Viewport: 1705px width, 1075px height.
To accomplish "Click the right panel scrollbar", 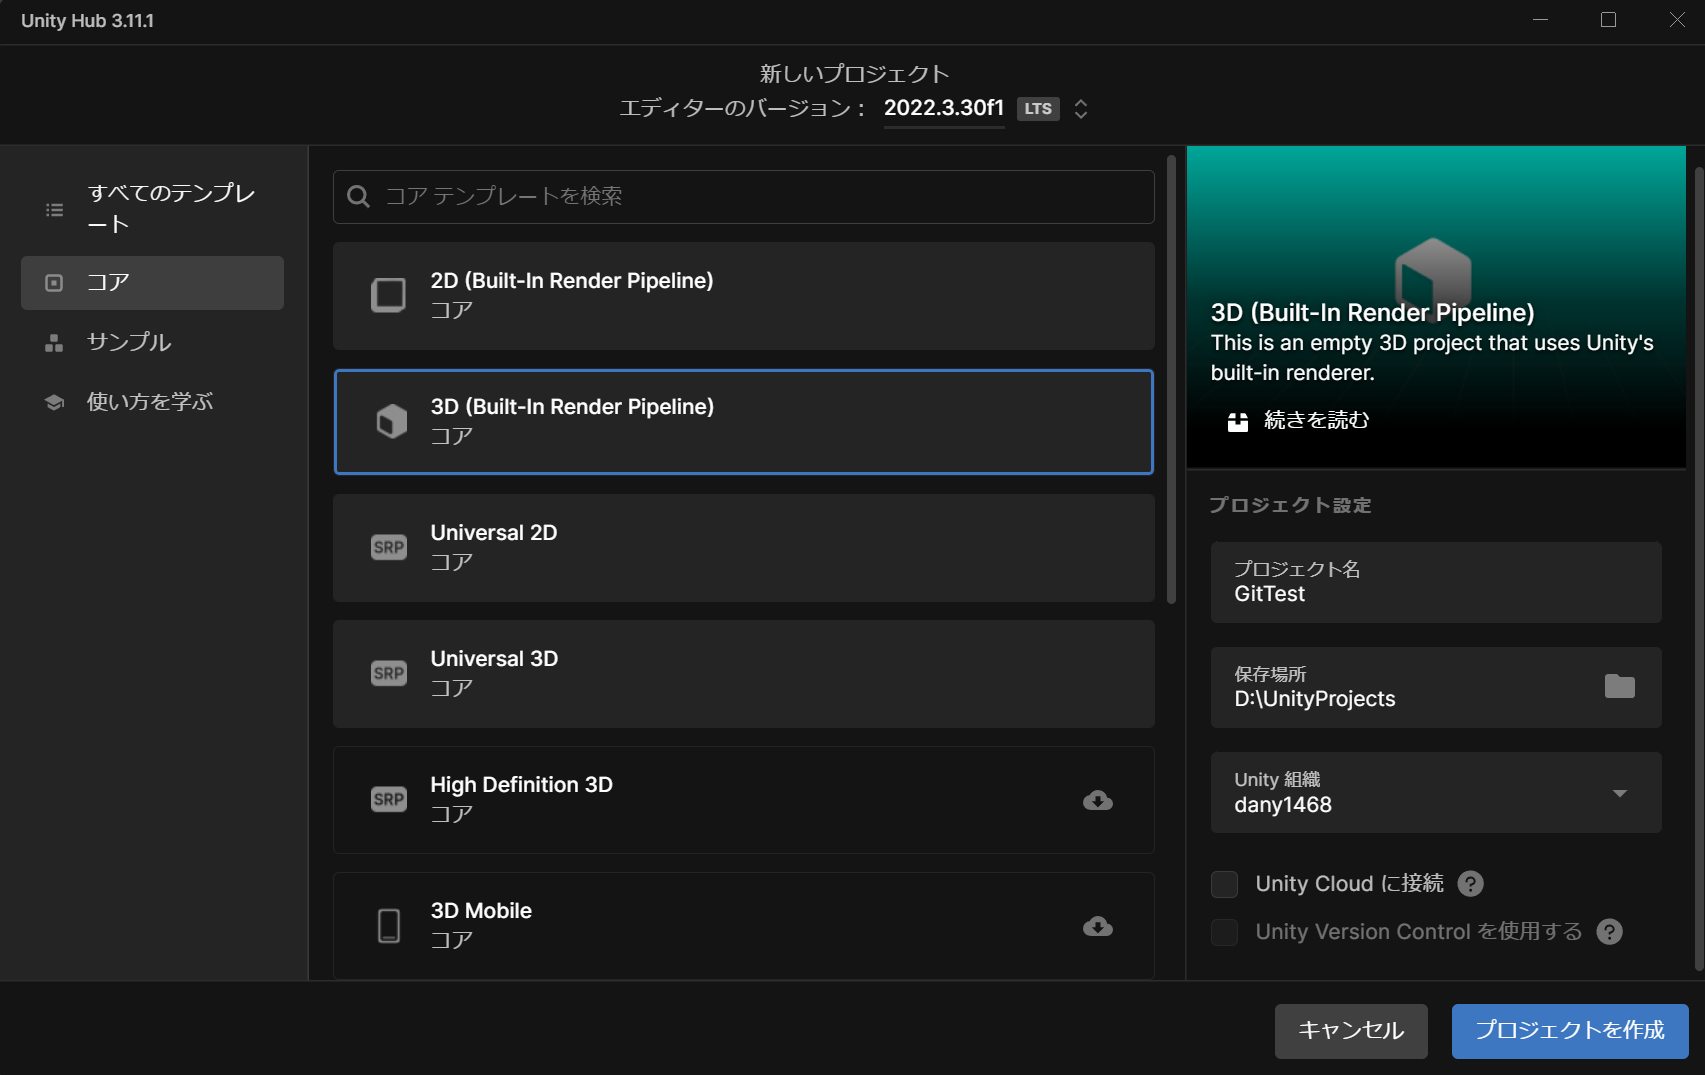I will coord(1699,568).
